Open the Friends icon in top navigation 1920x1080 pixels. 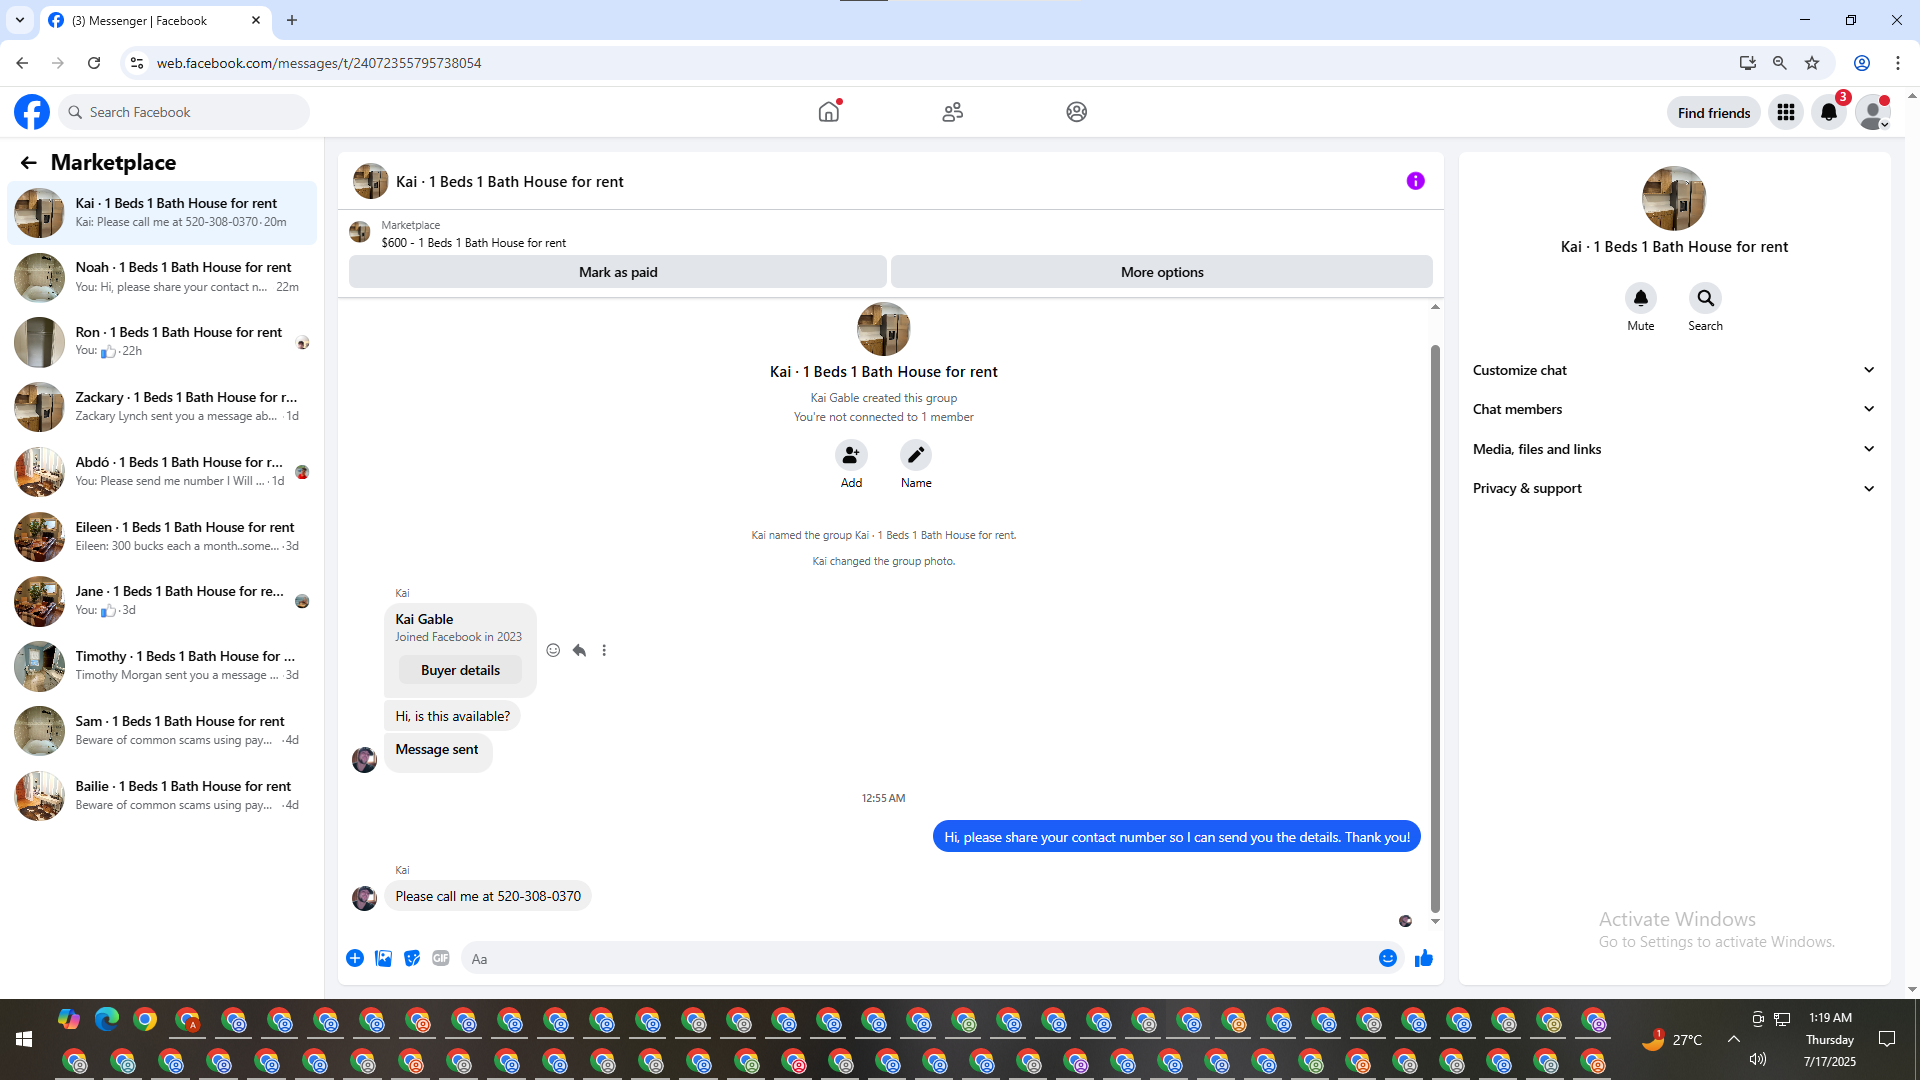tap(953, 112)
